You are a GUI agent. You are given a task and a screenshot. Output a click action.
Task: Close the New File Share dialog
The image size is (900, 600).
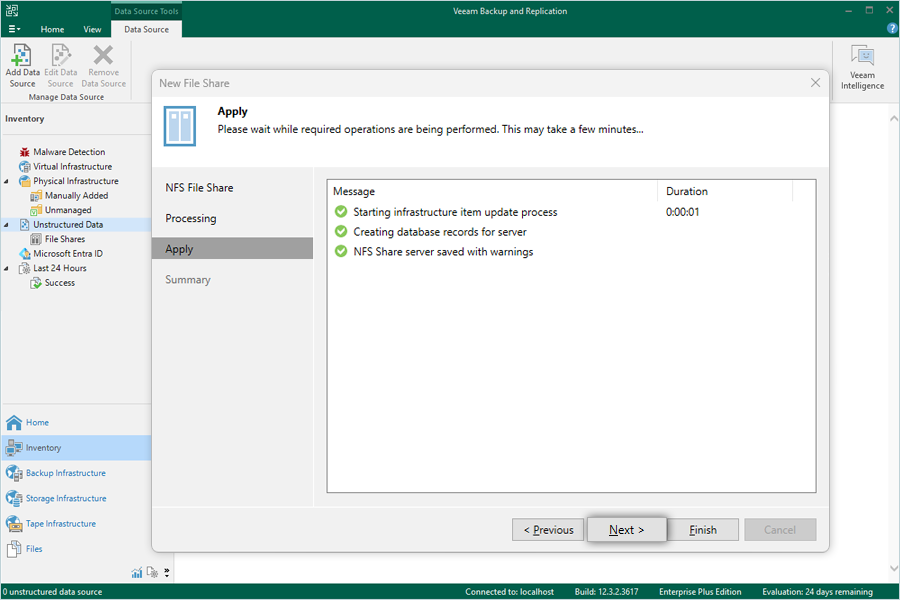(x=815, y=83)
